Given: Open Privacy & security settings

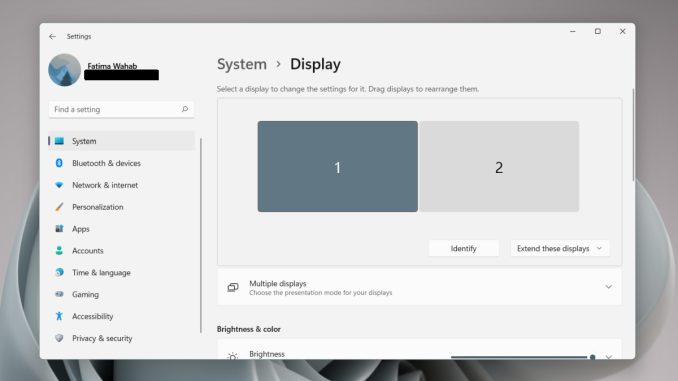Looking at the screenshot, I should [122, 338].
